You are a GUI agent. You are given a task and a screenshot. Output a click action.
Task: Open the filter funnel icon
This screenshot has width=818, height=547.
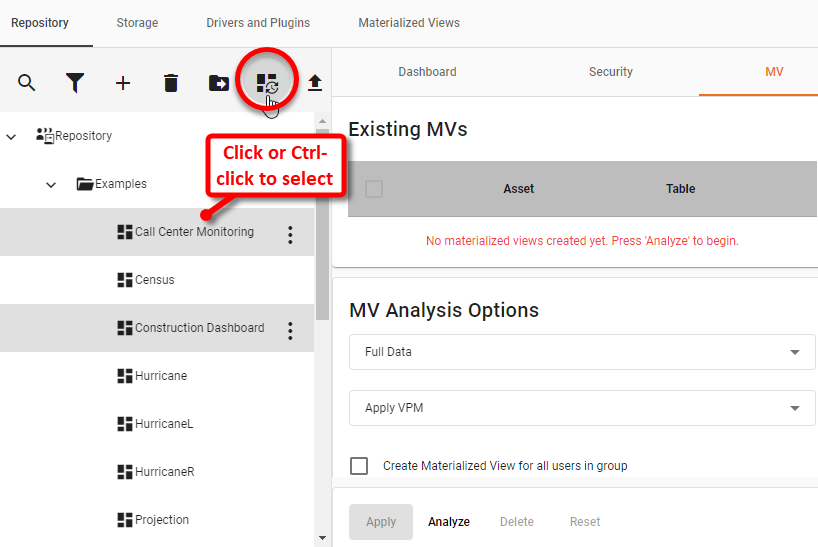pos(75,83)
